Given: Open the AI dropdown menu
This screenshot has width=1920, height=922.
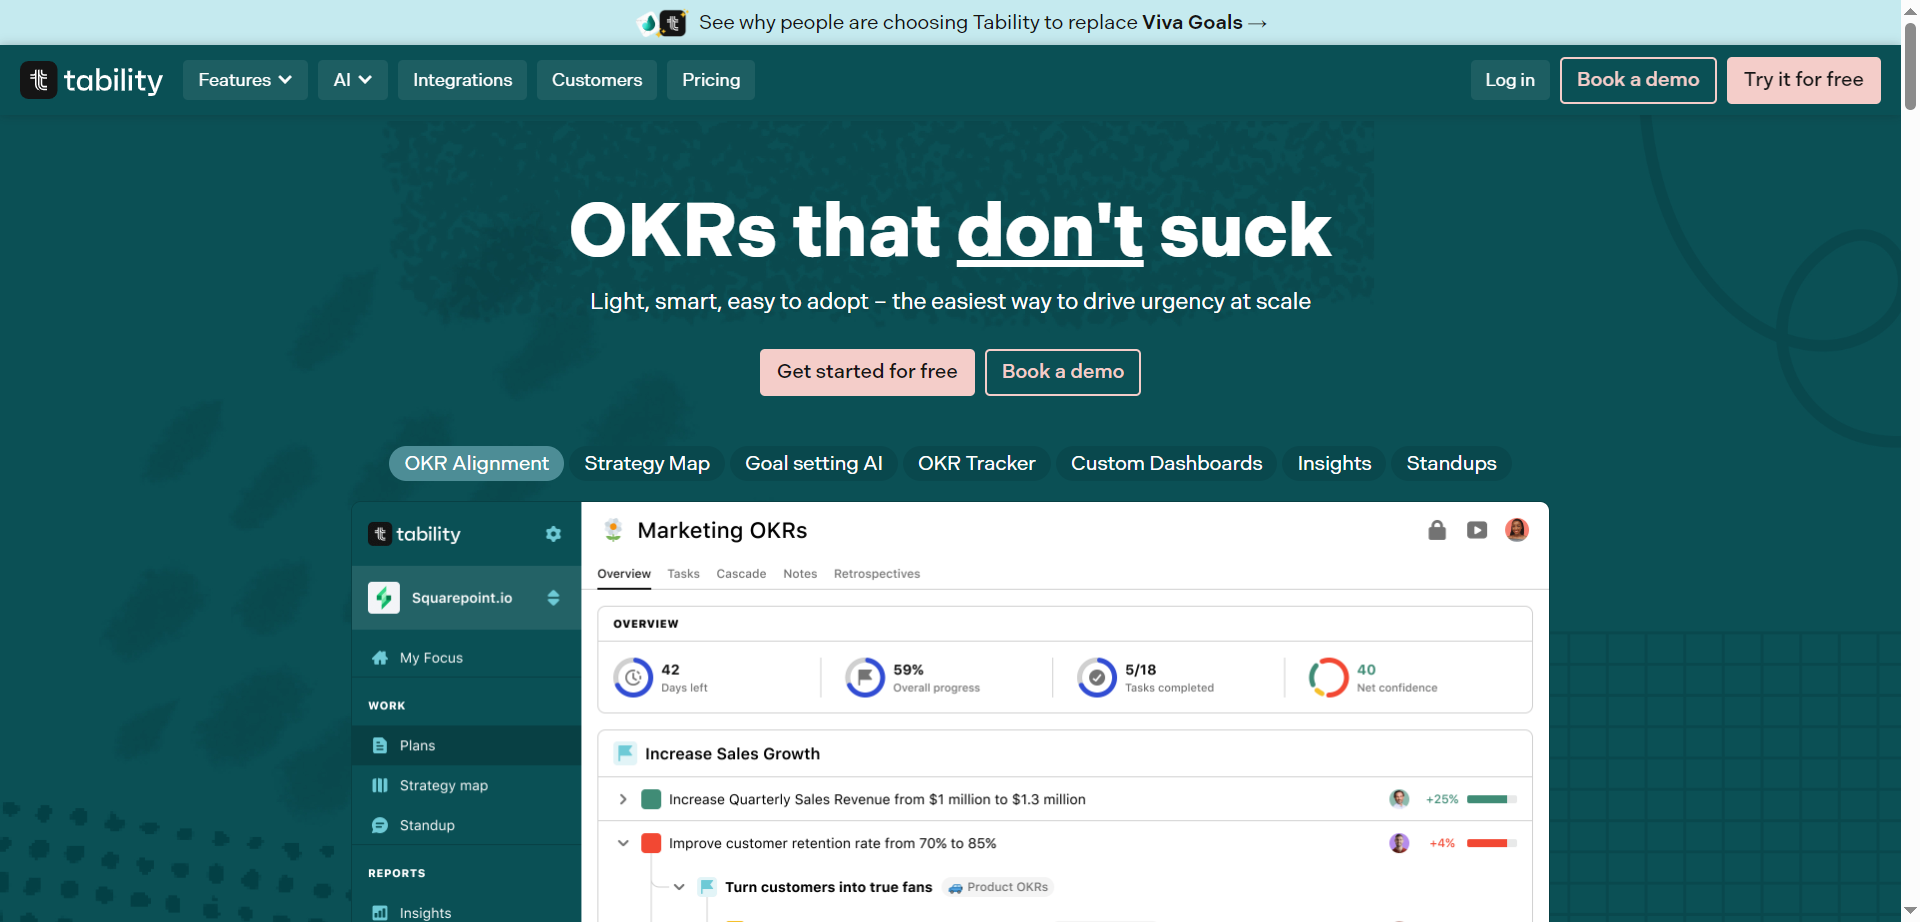Looking at the screenshot, I should (x=352, y=80).
